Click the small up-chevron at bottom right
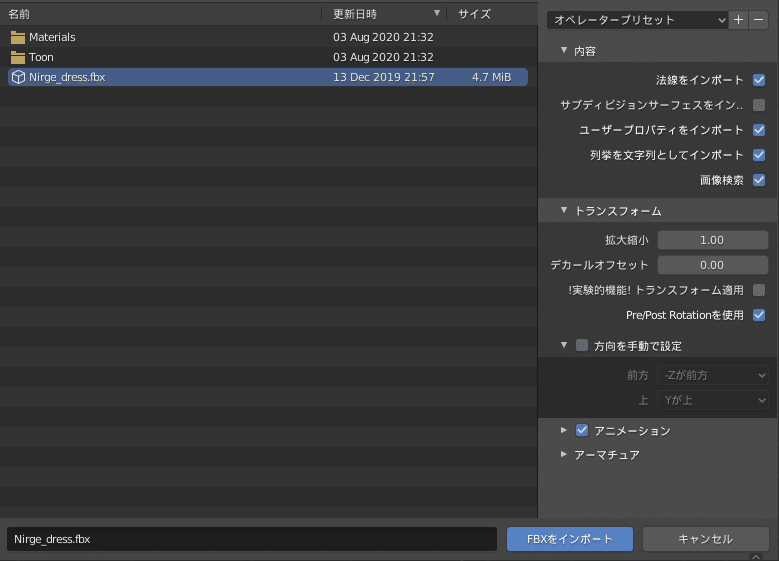The width and height of the screenshot is (779, 561). (x=756, y=557)
